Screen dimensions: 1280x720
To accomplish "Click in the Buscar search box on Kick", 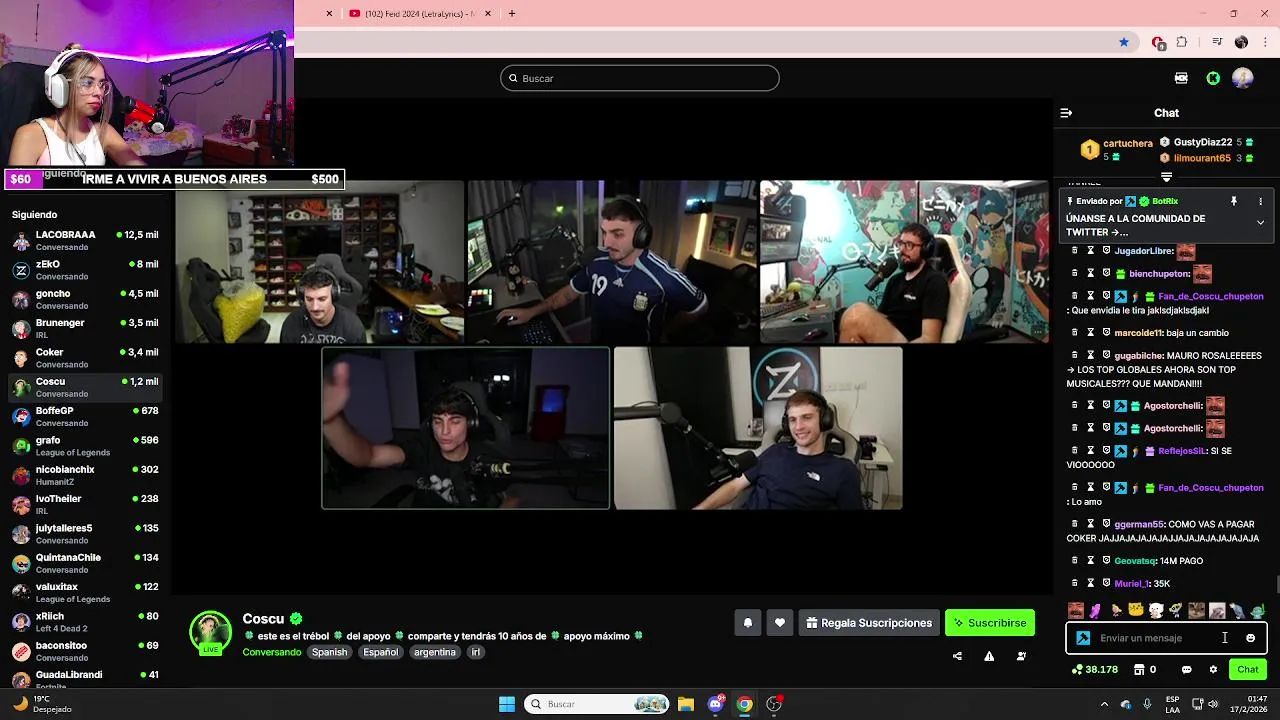I will point(640,78).
